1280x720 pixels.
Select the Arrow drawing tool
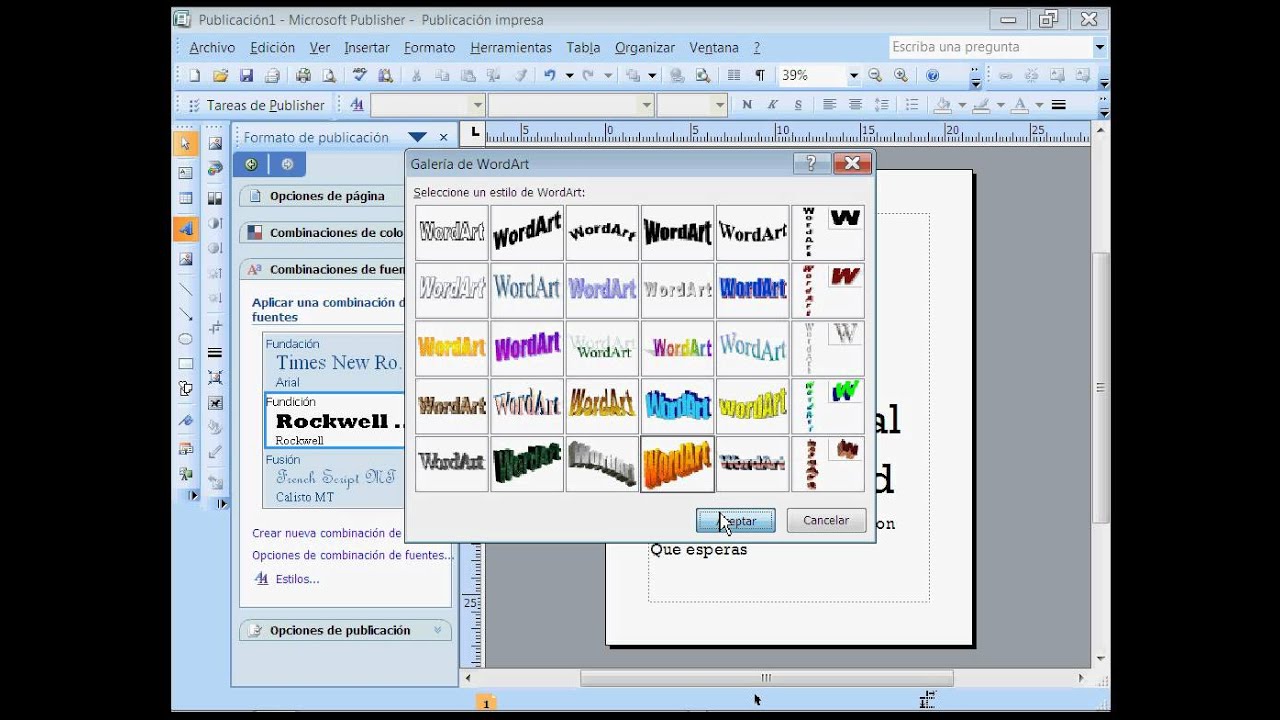[x=185, y=314]
